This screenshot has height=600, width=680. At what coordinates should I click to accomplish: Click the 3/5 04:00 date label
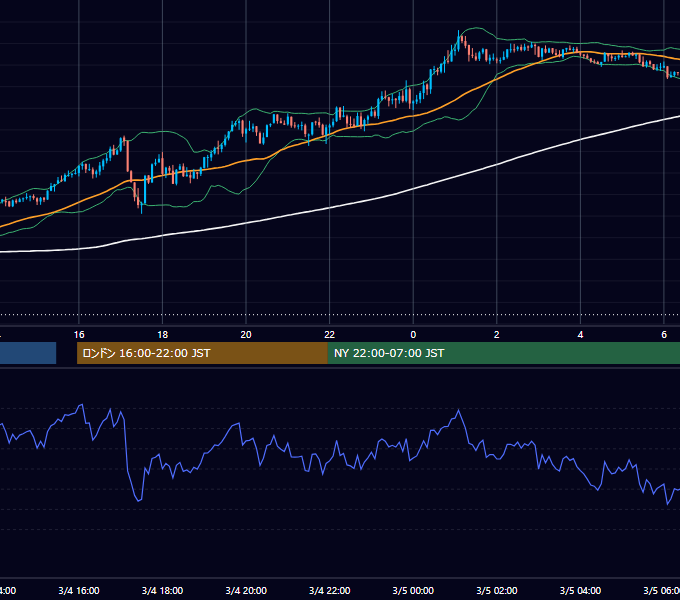pyautogui.click(x=580, y=590)
